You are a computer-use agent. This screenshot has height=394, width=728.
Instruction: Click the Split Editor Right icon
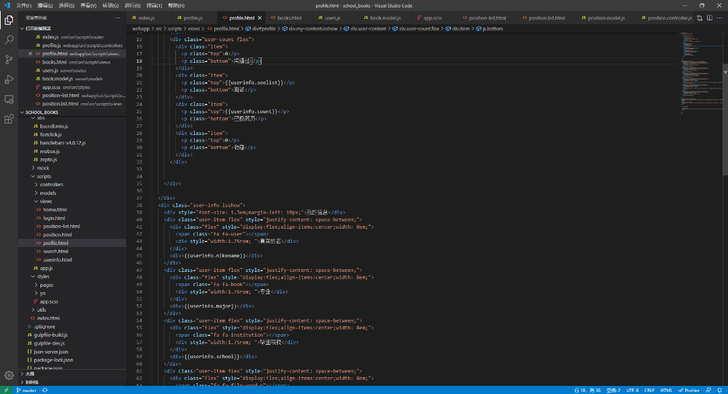point(709,18)
